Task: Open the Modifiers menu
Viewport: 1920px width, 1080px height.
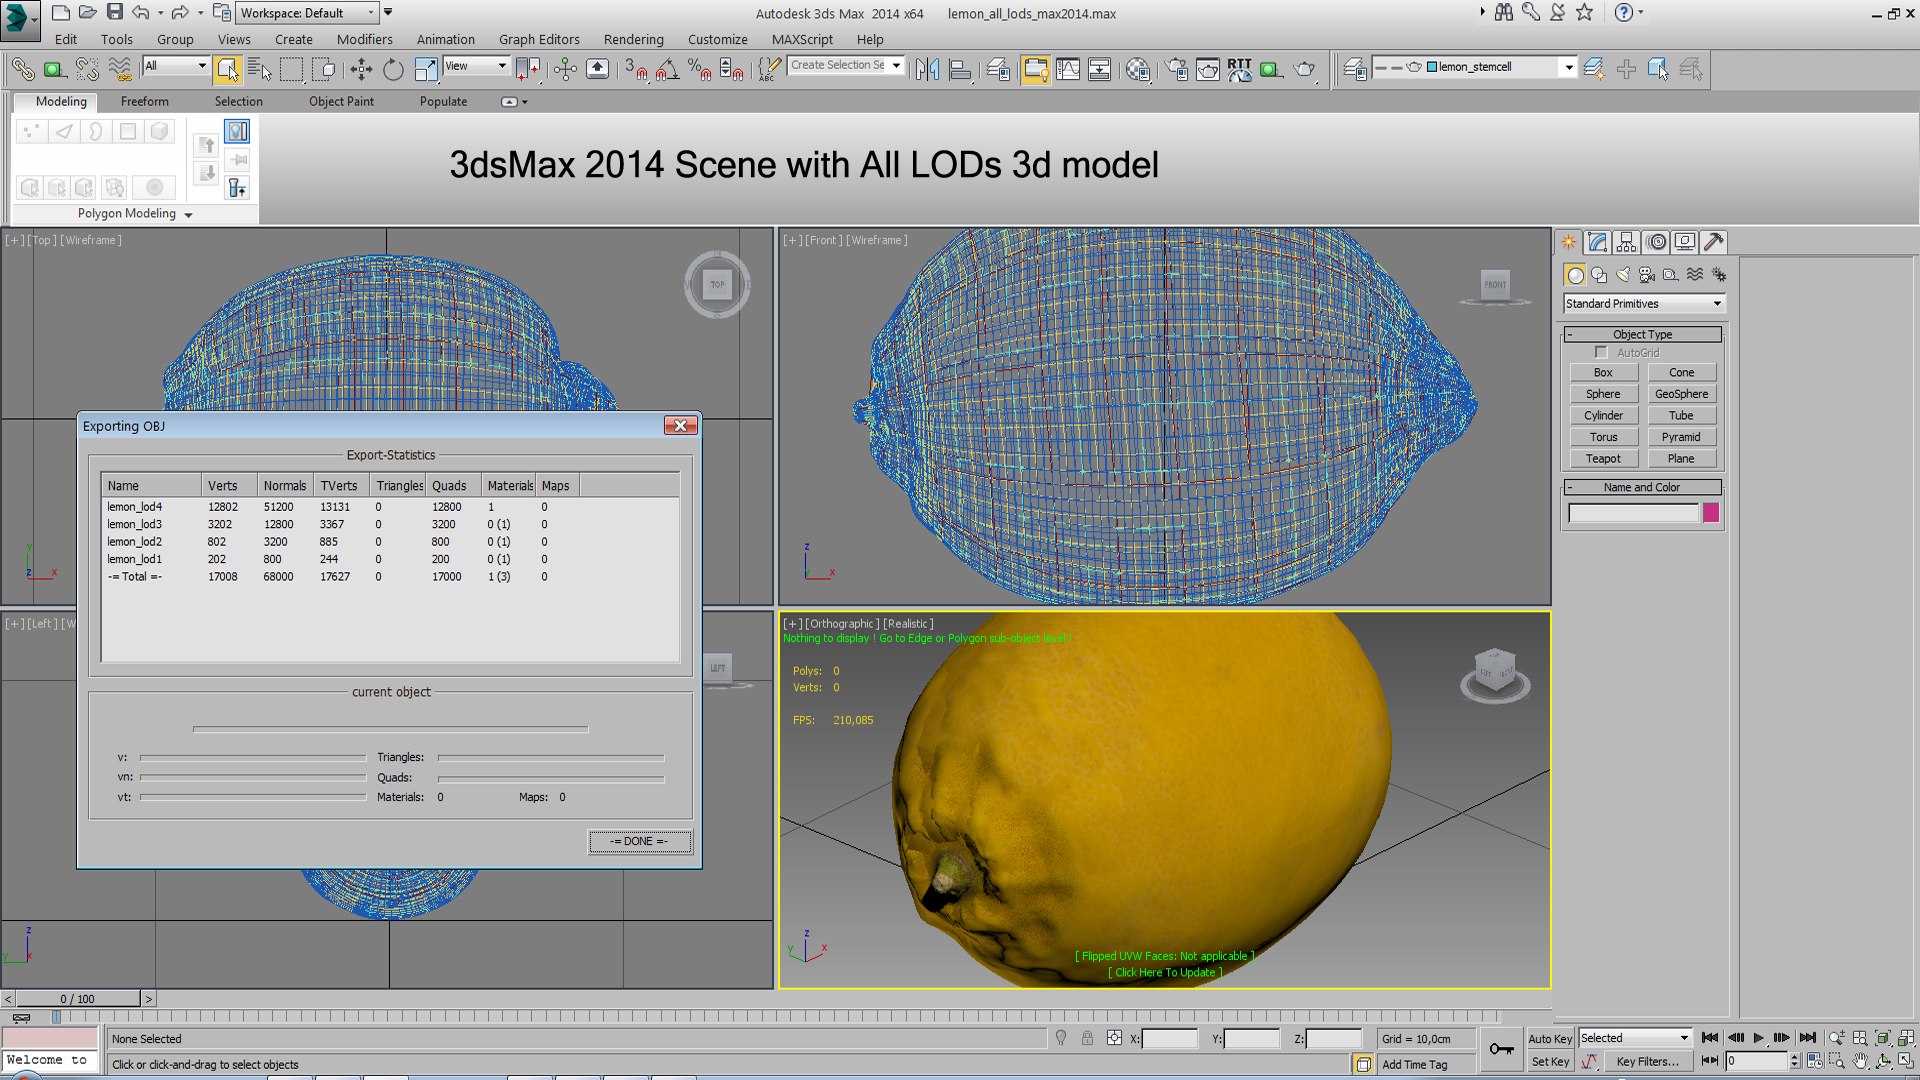Action: tap(364, 40)
